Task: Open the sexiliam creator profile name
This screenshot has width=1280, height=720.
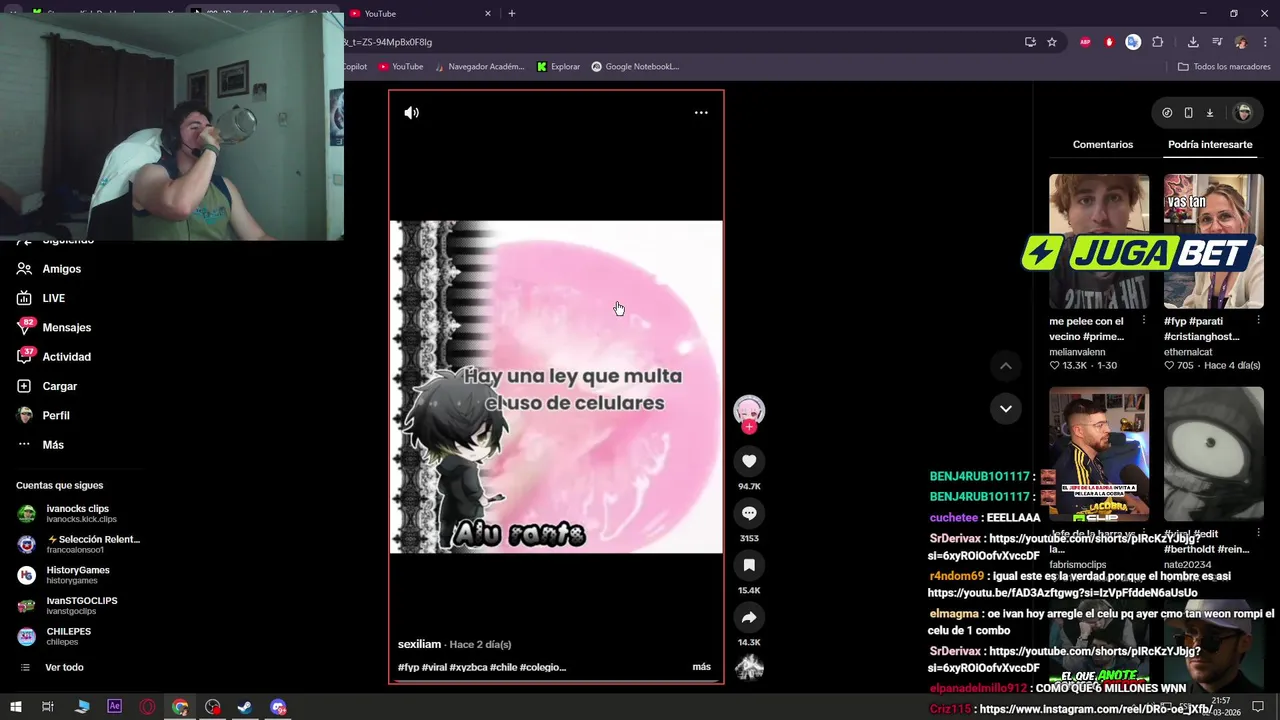Action: point(419,644)
